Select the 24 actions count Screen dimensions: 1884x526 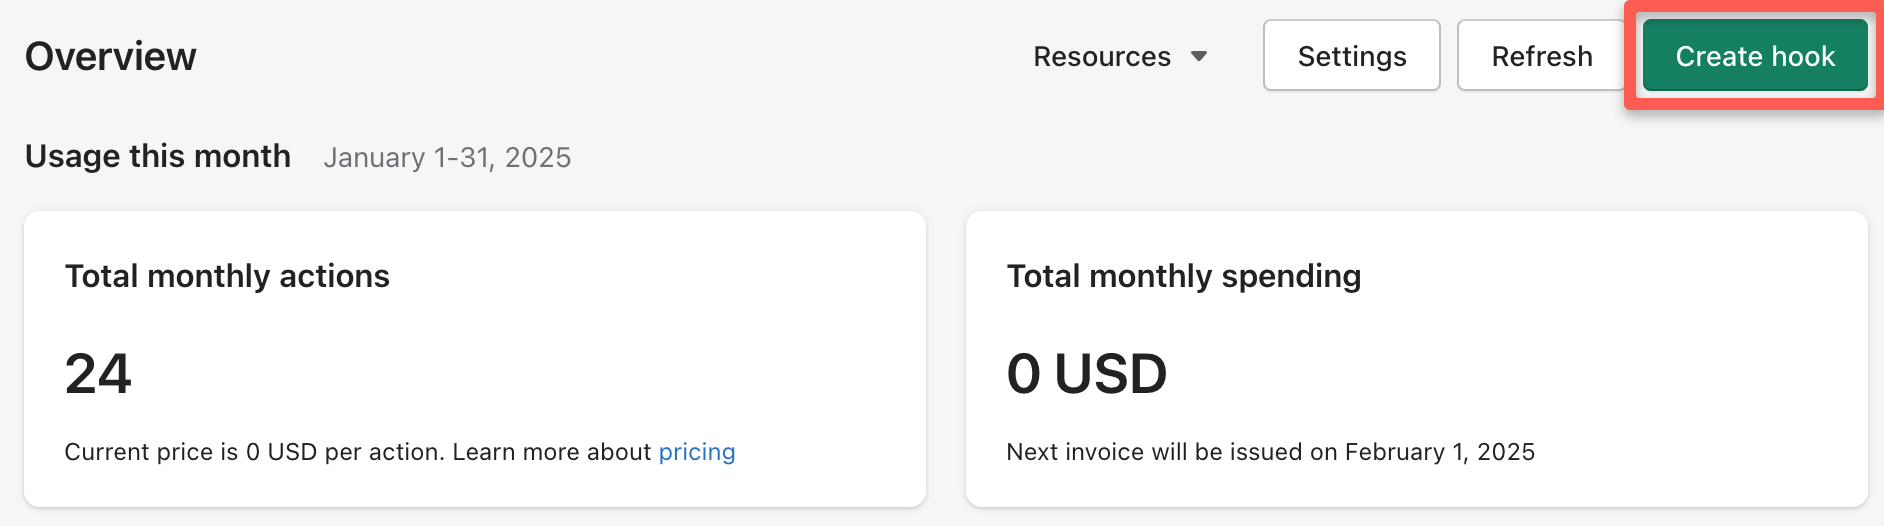98,373
